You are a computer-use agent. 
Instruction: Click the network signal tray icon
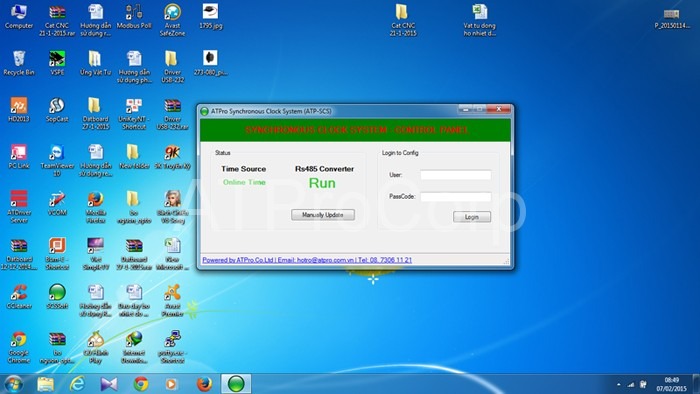tap(631, 385)
